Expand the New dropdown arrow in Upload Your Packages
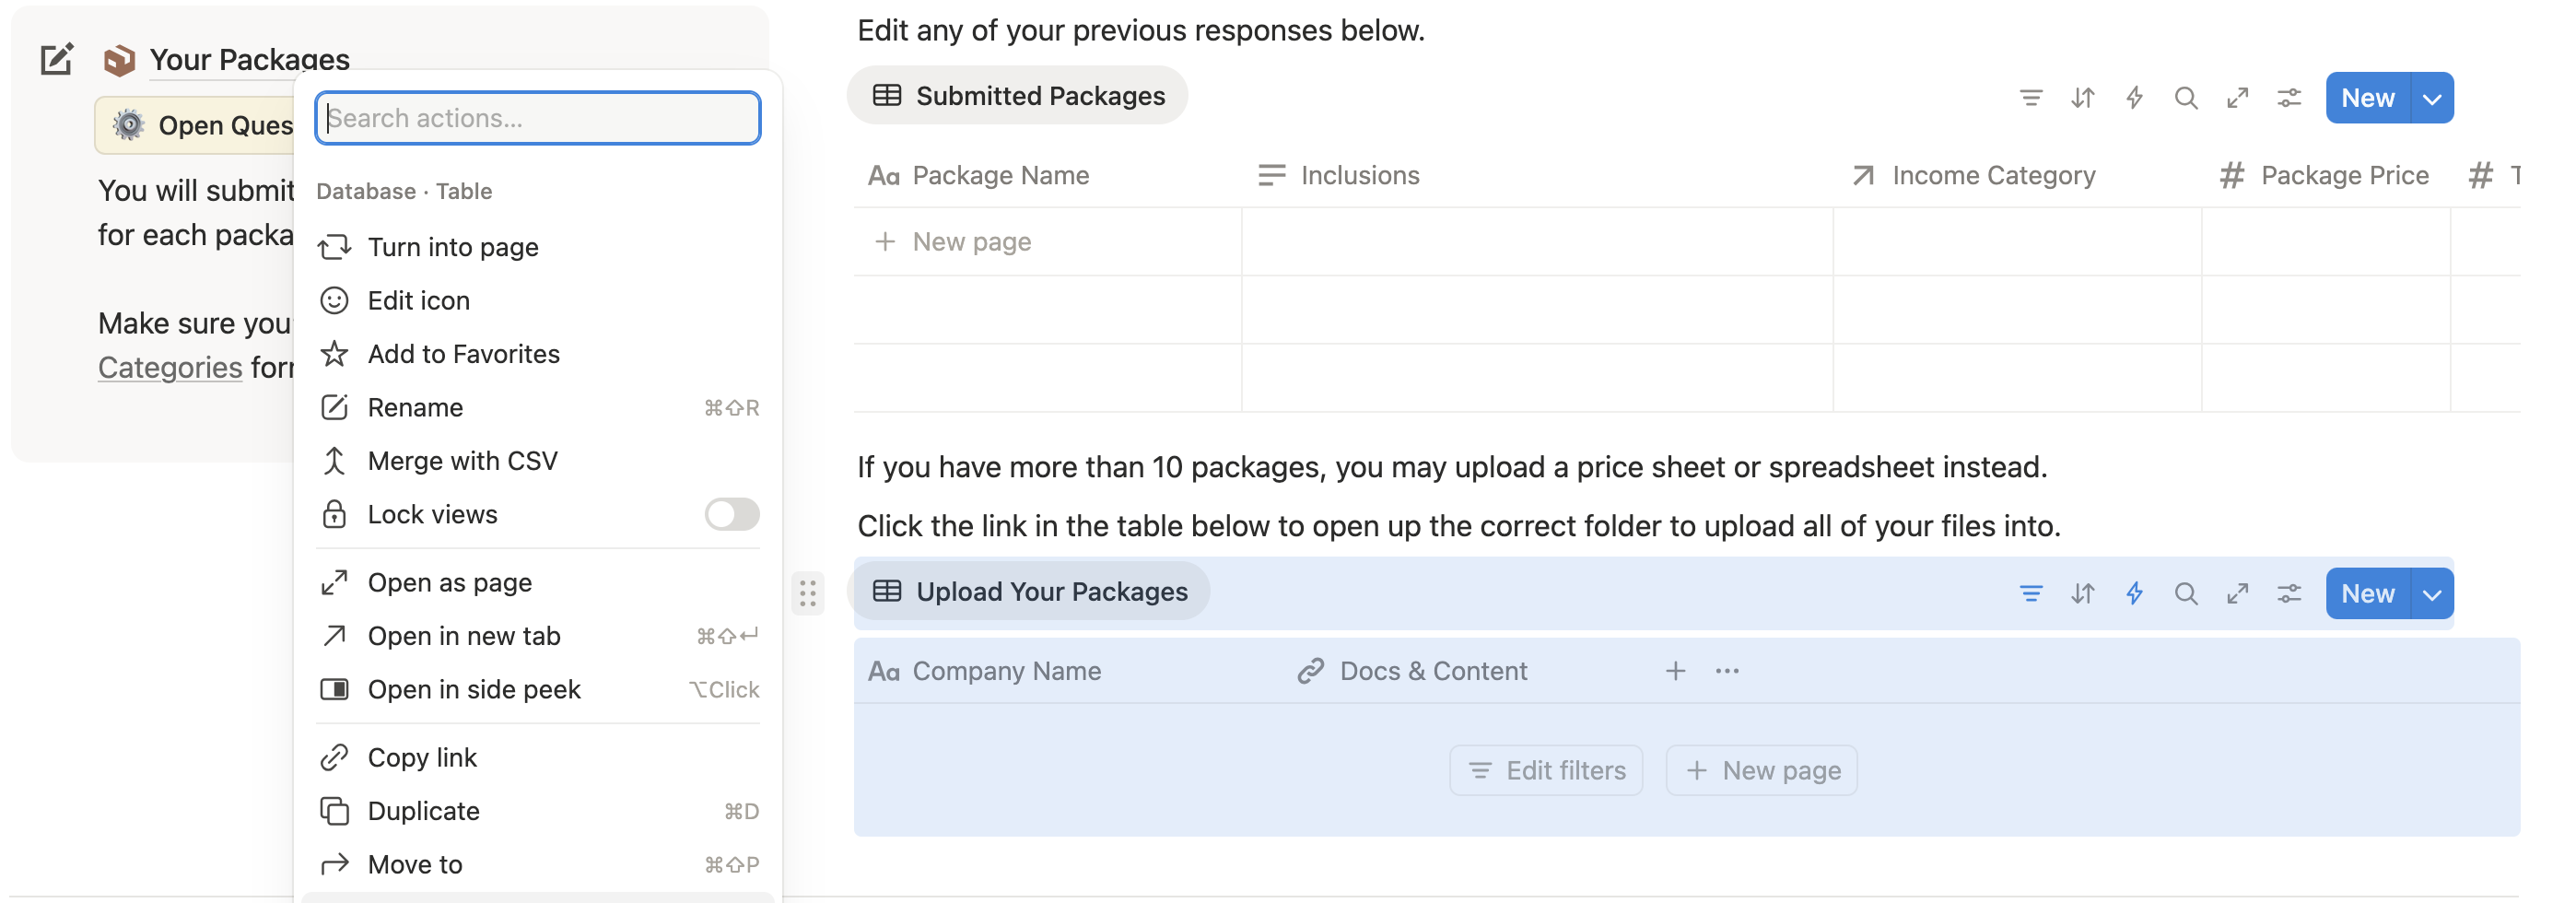 2432,593
